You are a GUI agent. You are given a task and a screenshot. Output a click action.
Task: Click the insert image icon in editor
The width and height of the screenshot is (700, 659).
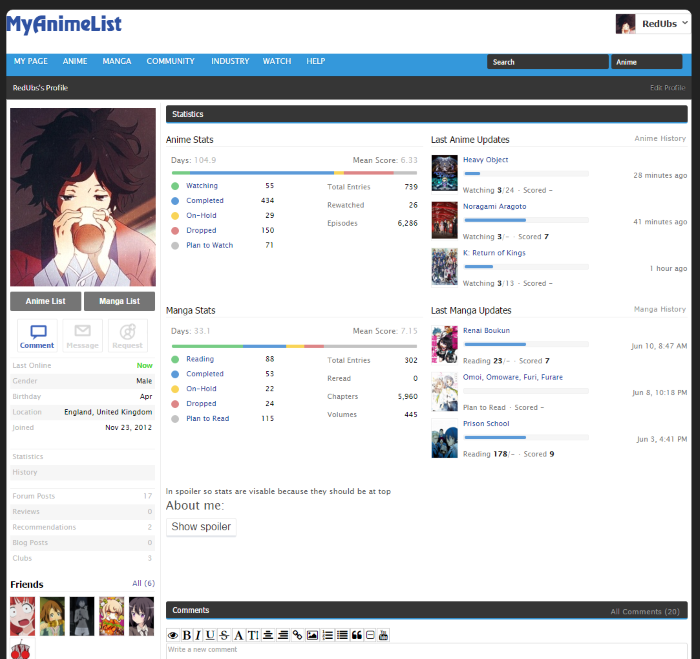[x=313, y=635]
